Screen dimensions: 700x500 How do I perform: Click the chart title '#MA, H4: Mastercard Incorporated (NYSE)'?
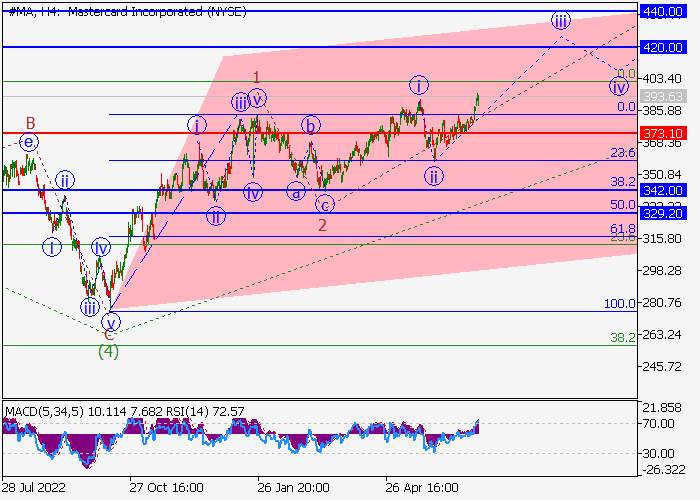(127, 12)
